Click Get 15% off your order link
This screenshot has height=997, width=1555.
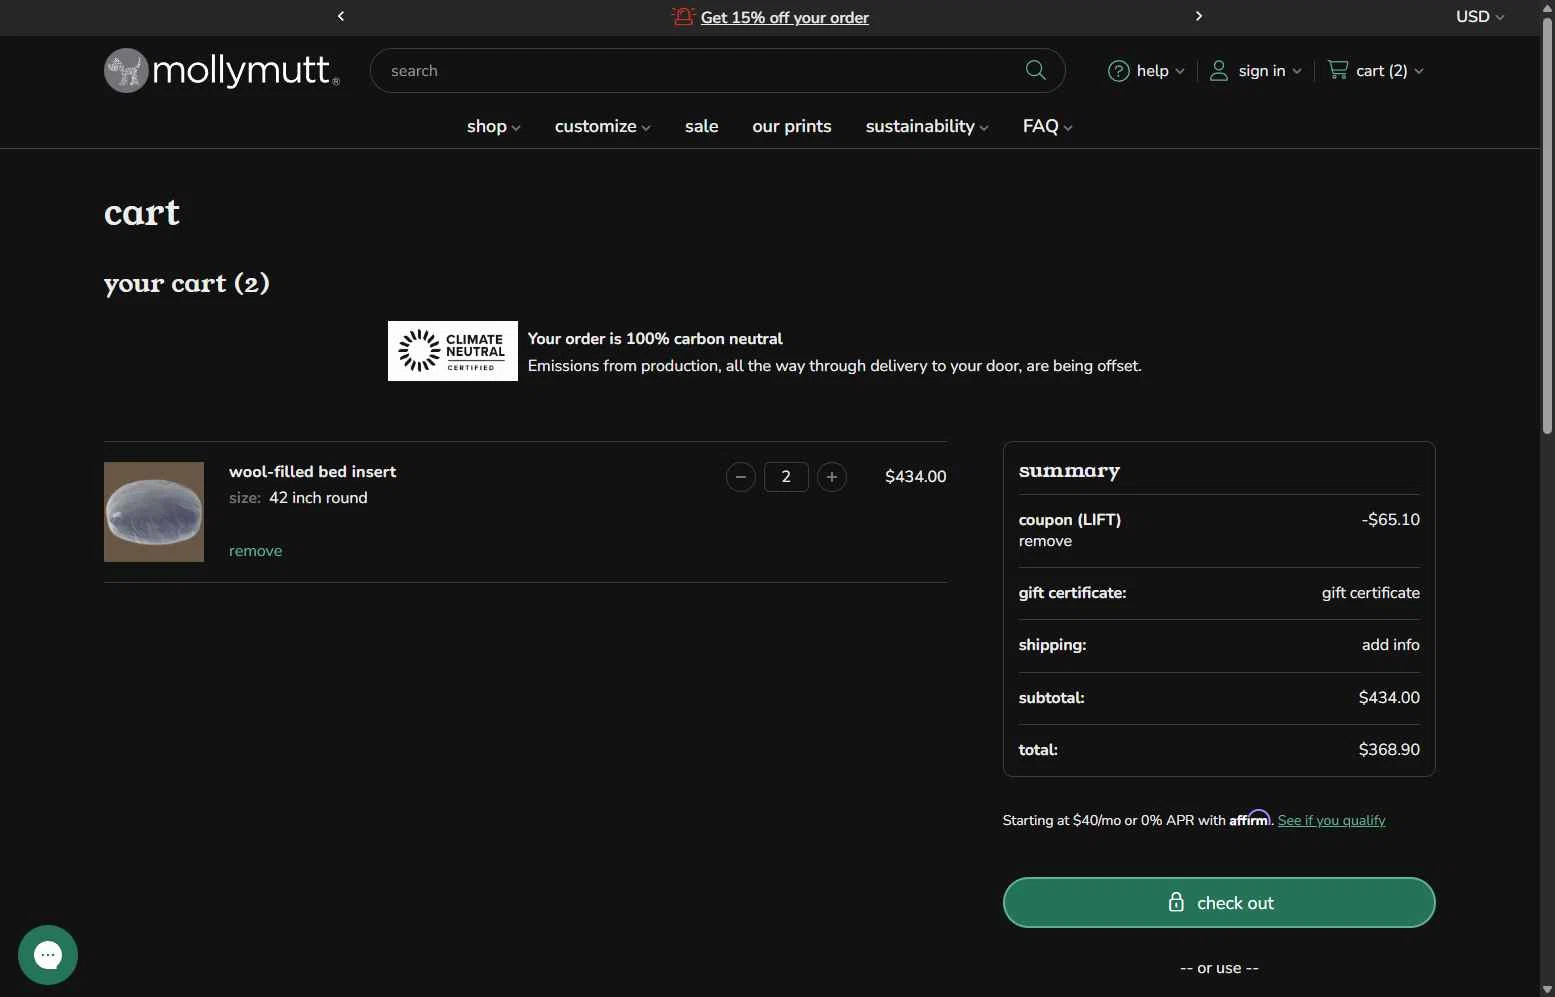(x=785, y=17)
